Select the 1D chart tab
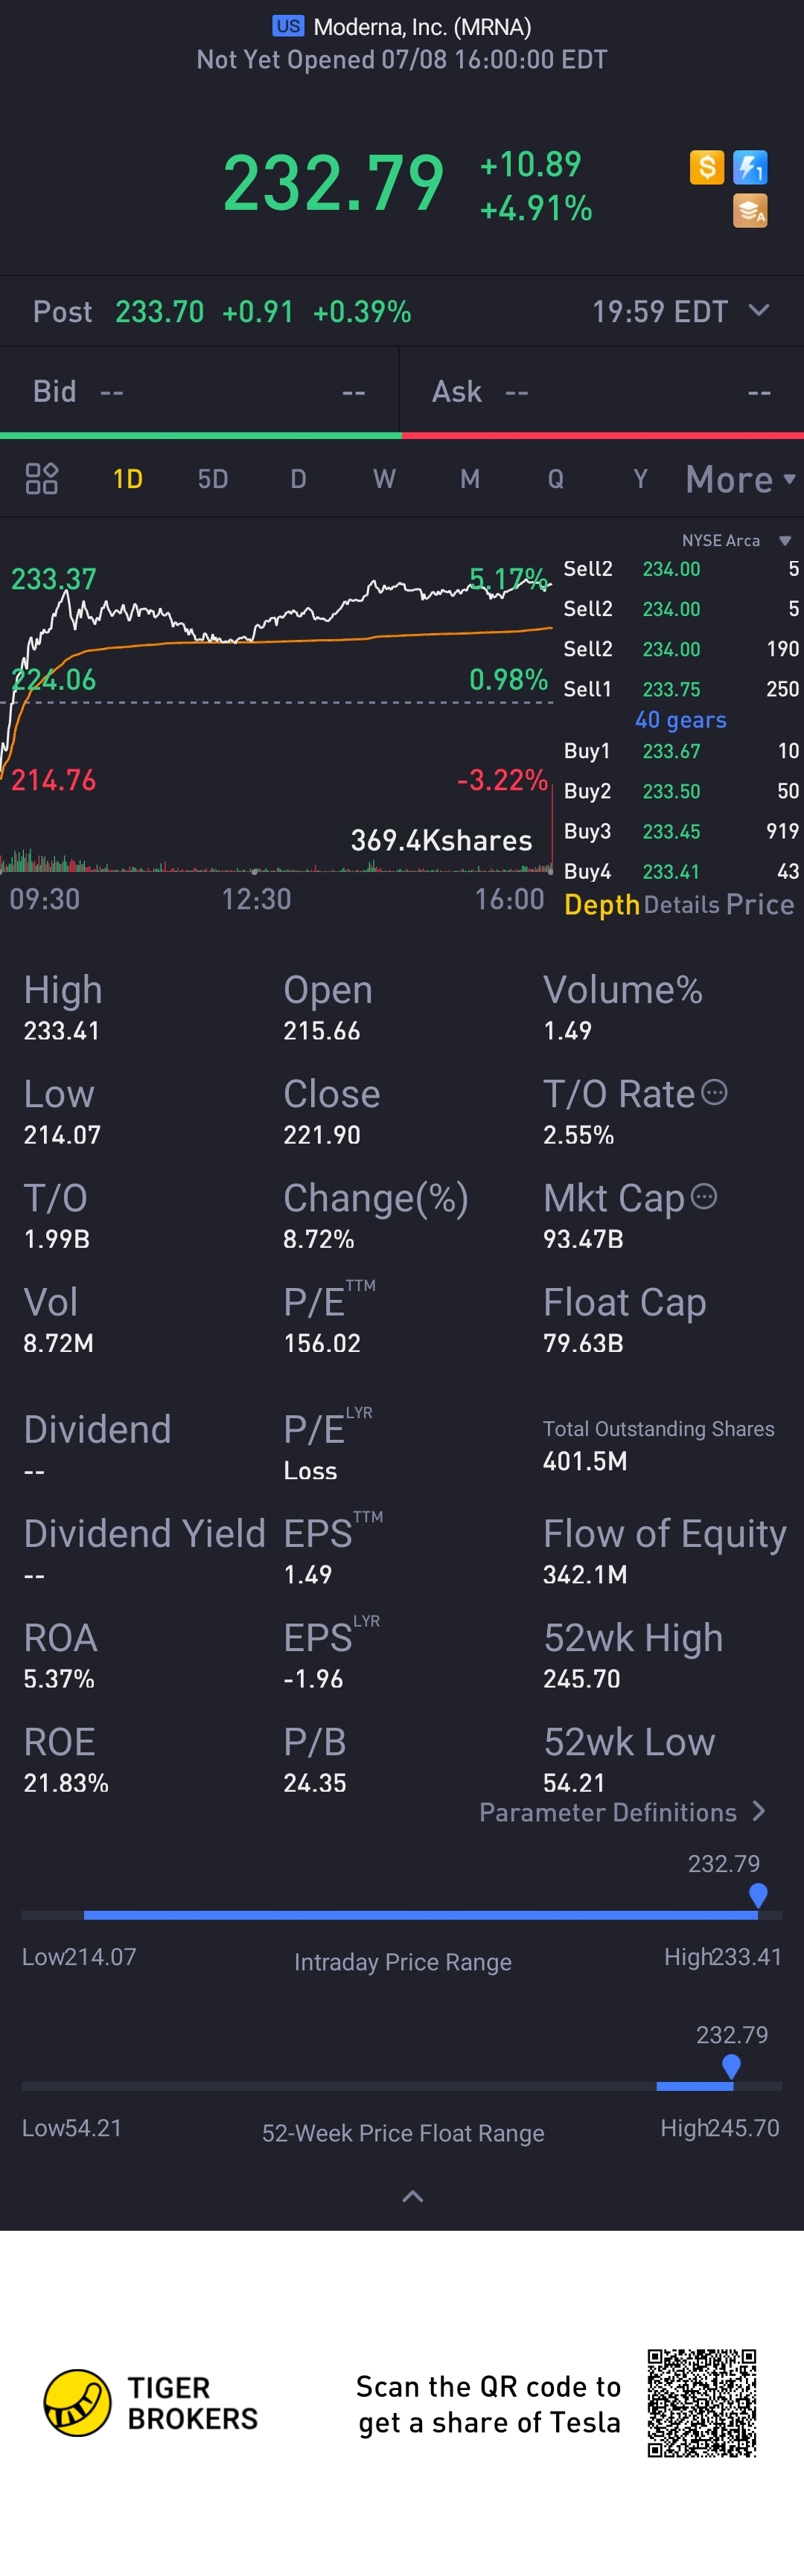Image resolution: width=804 pixels, height=2576 pixels. tap(128, 479)
